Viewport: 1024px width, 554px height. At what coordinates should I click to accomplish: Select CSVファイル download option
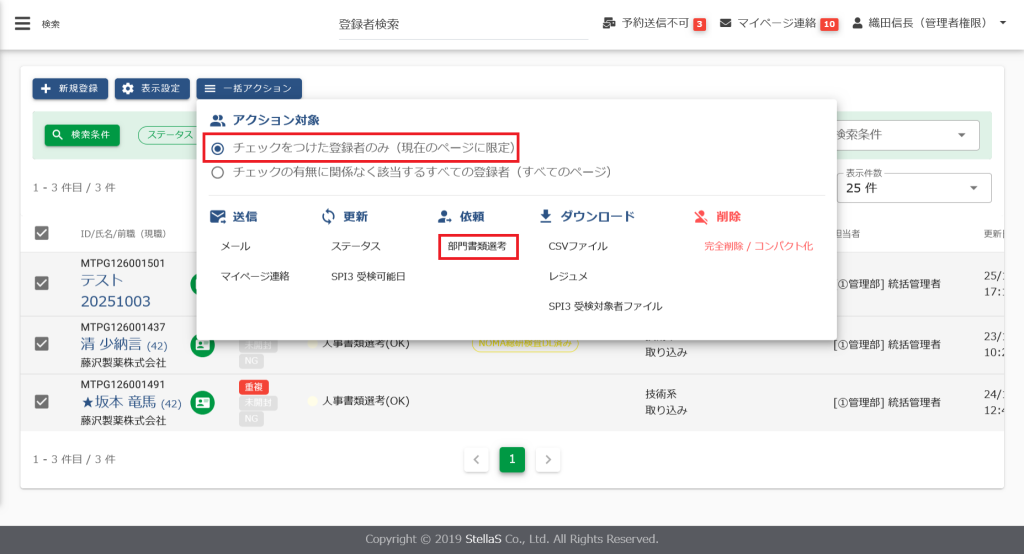578,246
